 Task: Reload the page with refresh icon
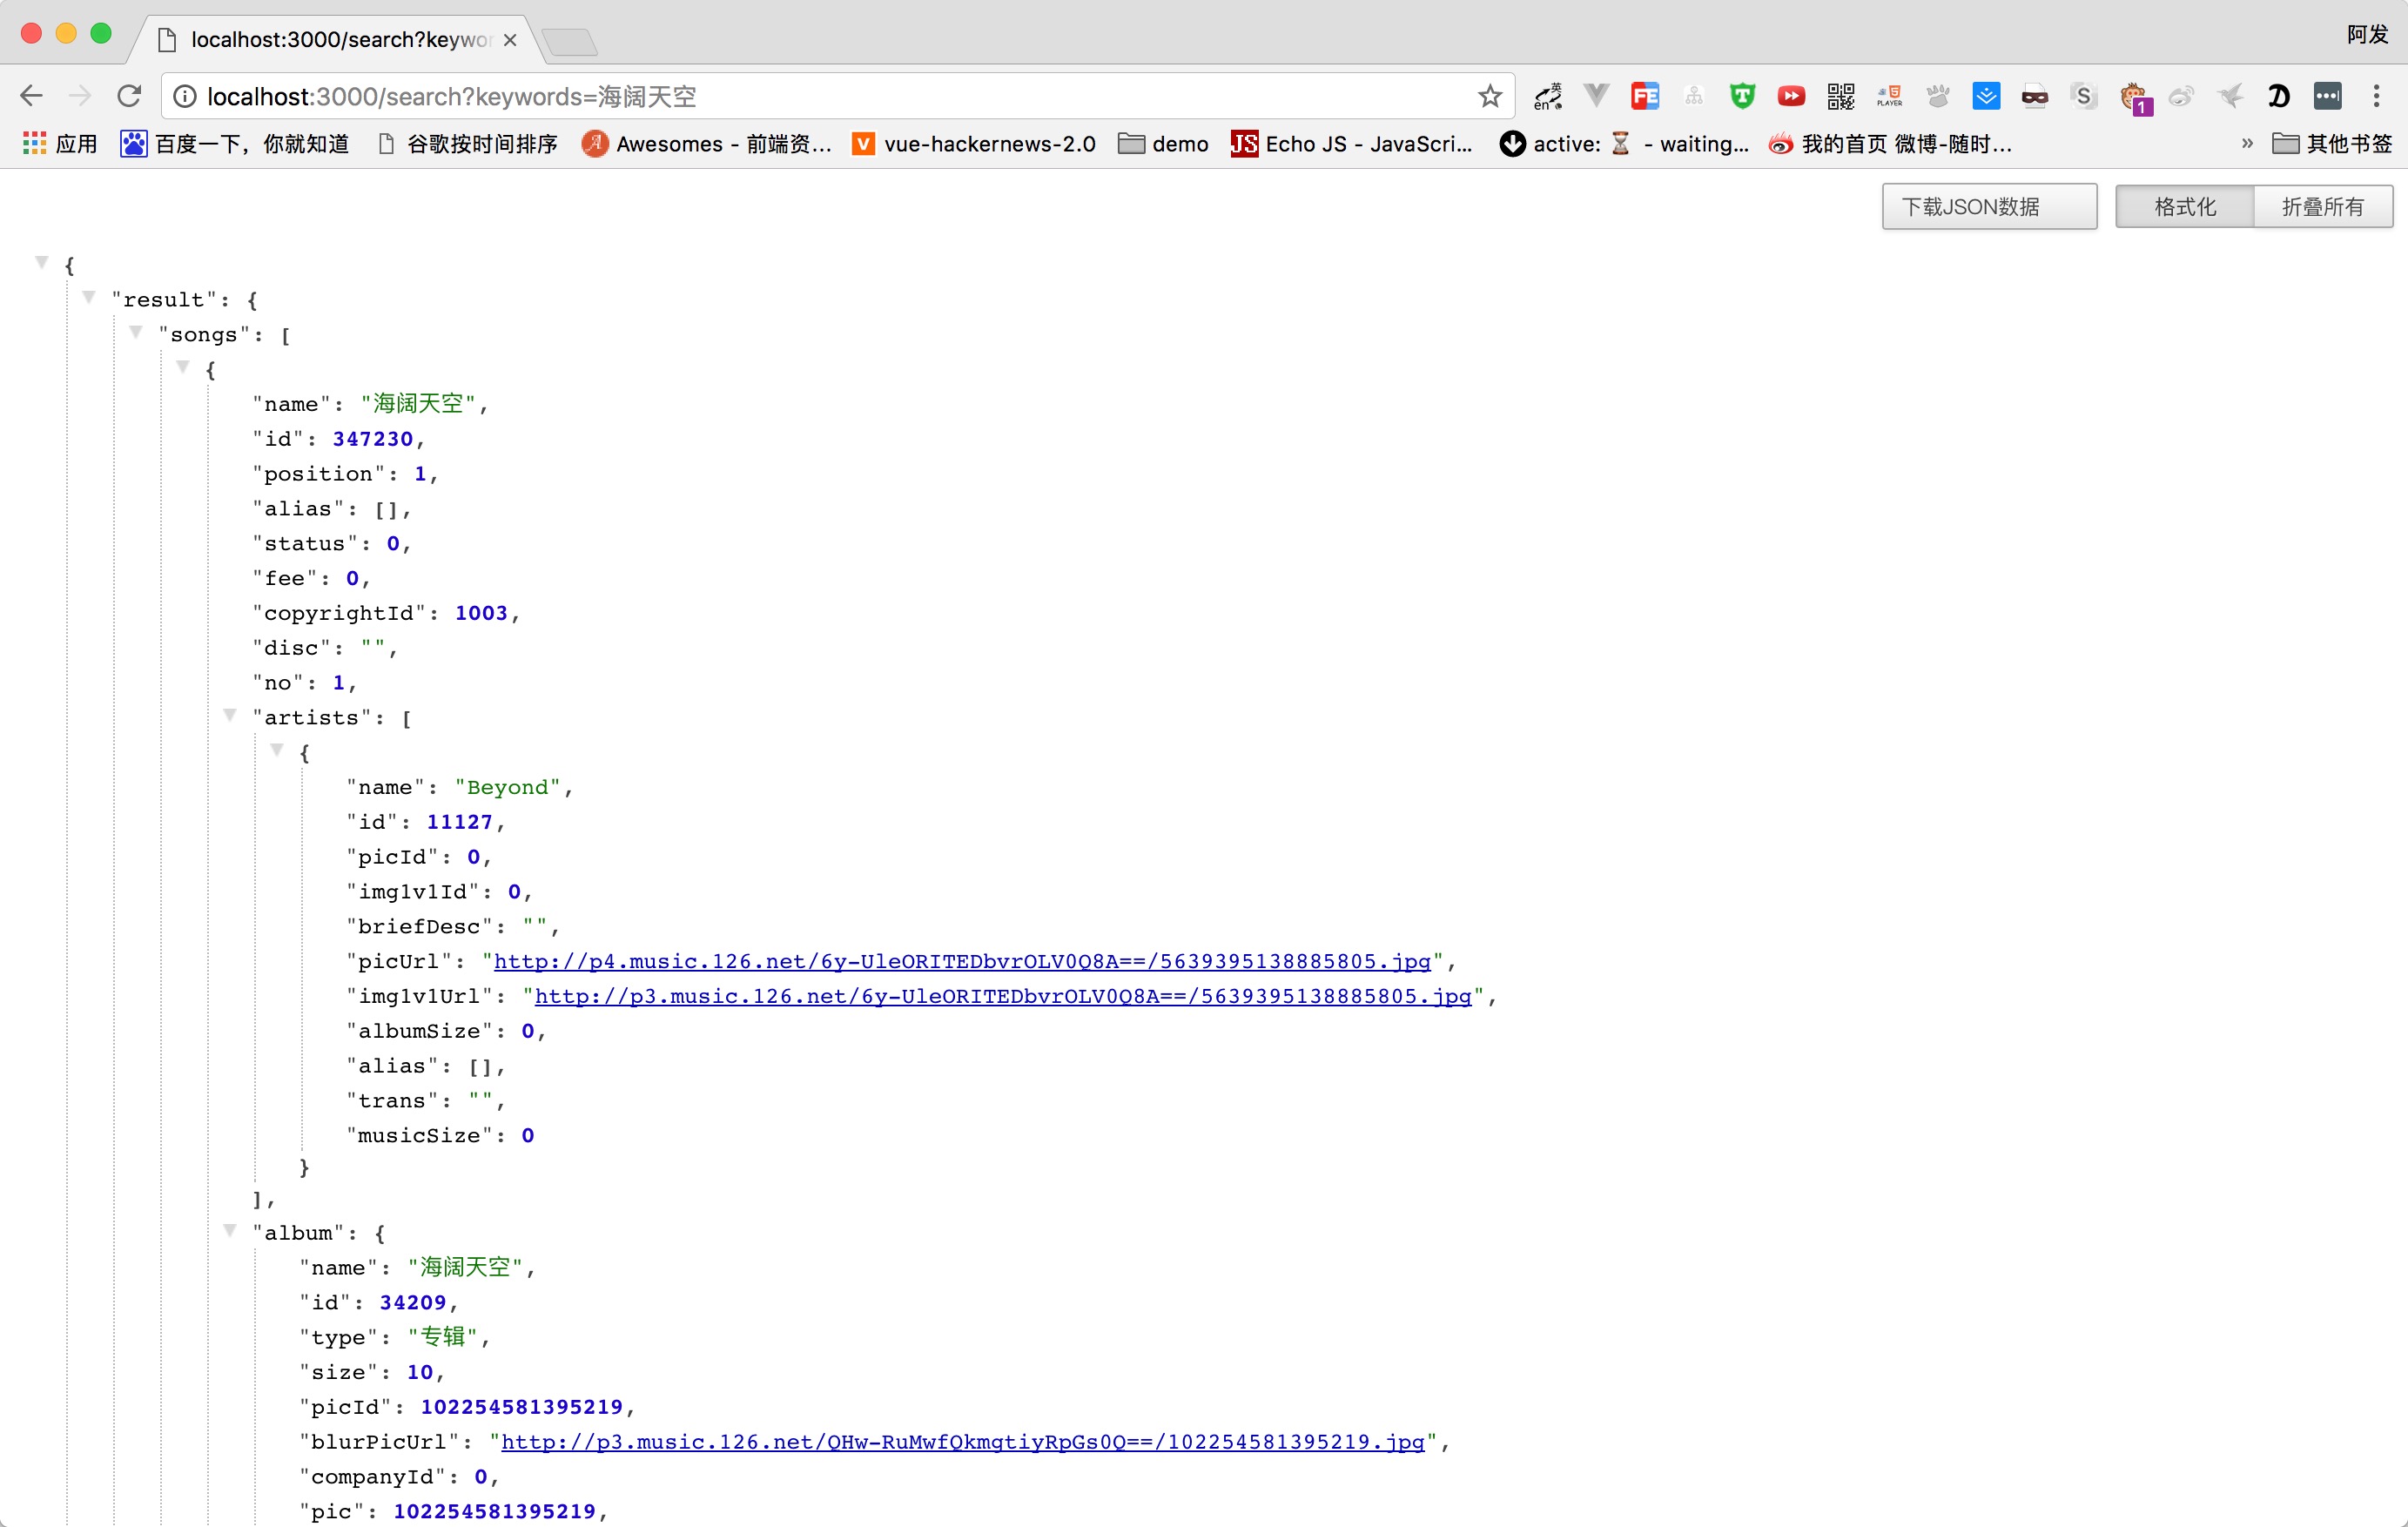[129, 96]
